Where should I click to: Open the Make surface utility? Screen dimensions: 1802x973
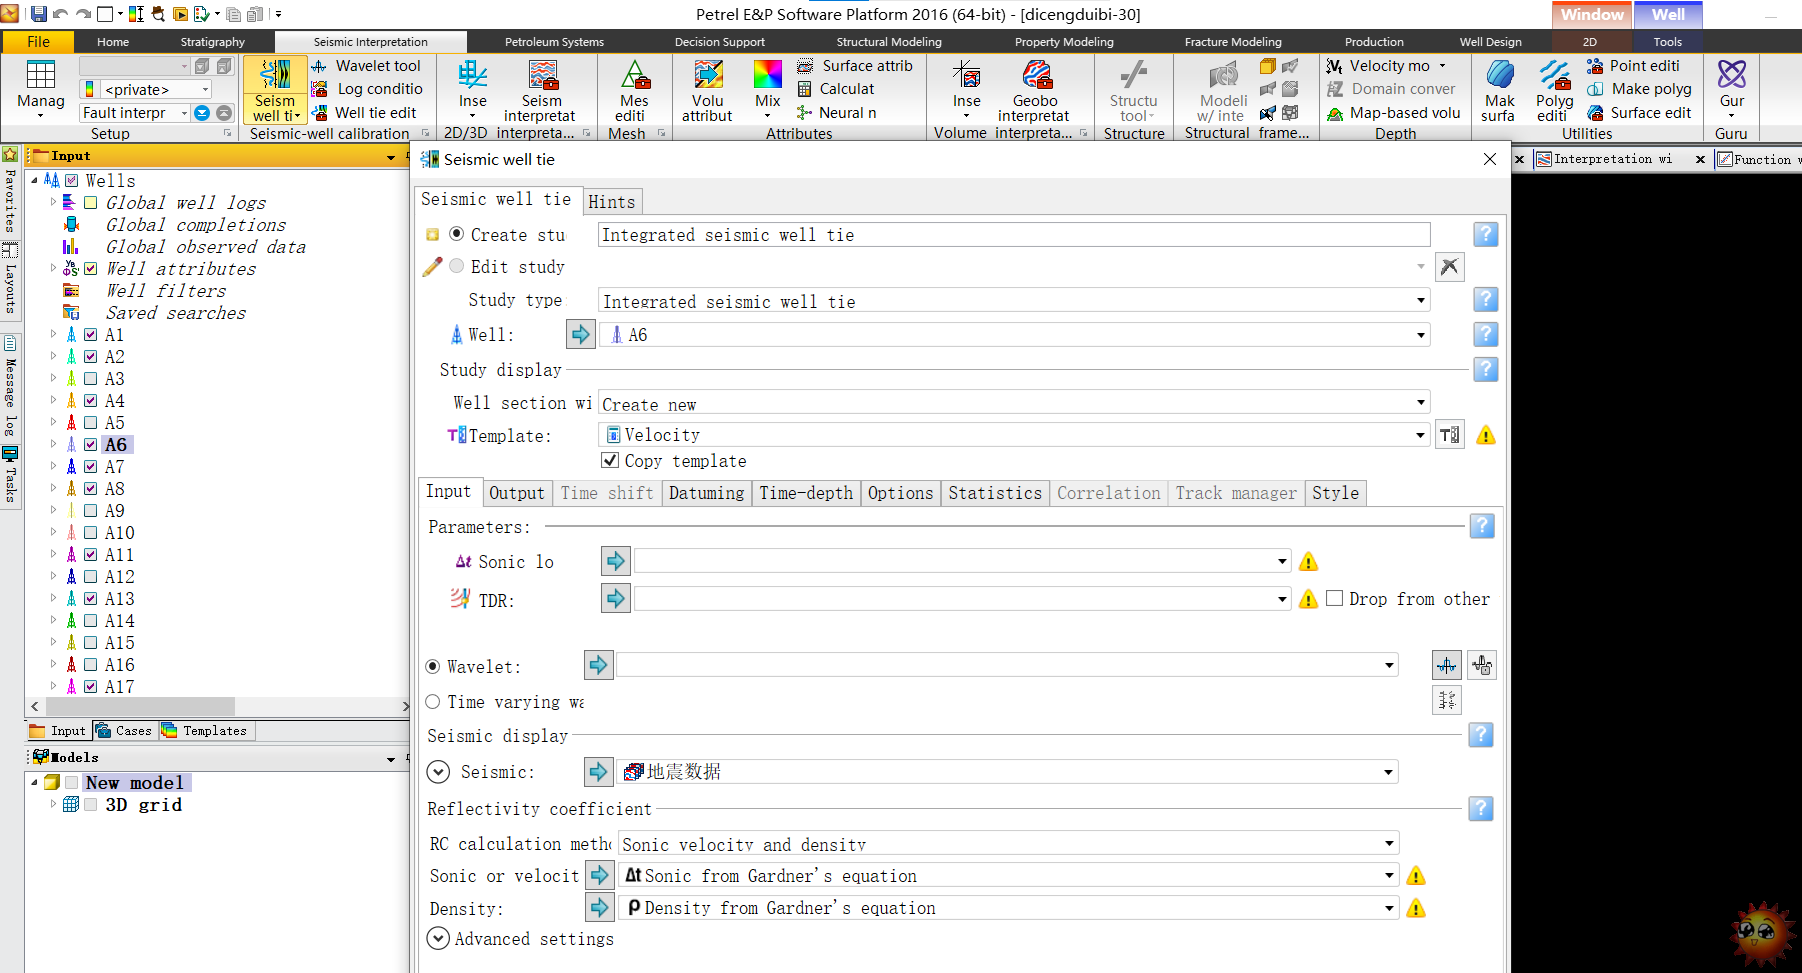[1499, 90]
